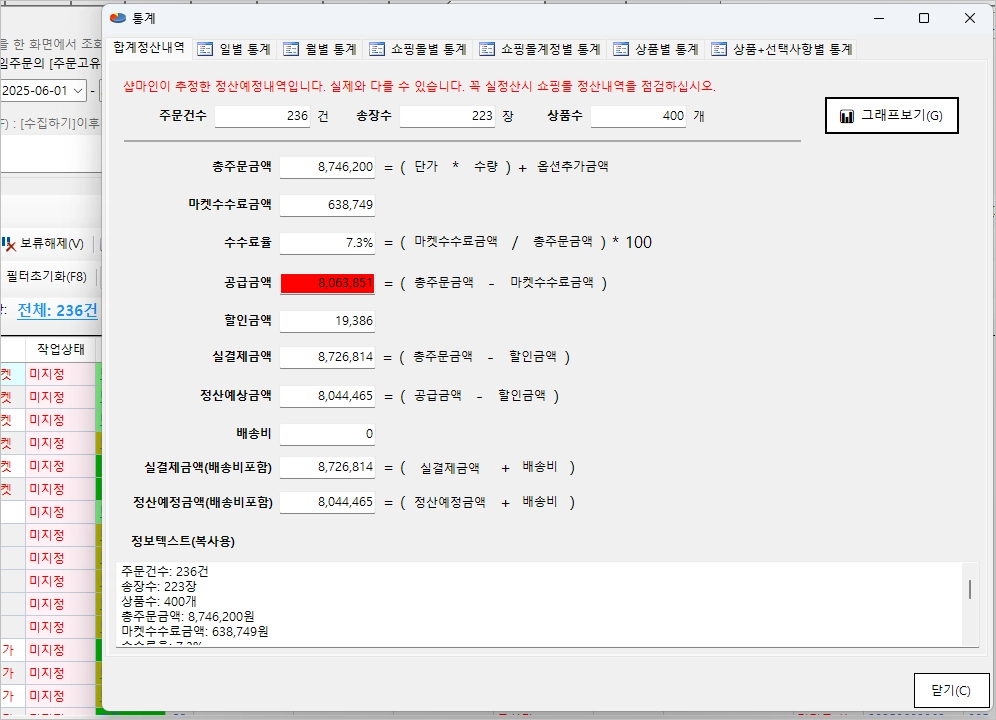
Task: Click the graph icon in 그래프보기 button
Action: (846, 116)
